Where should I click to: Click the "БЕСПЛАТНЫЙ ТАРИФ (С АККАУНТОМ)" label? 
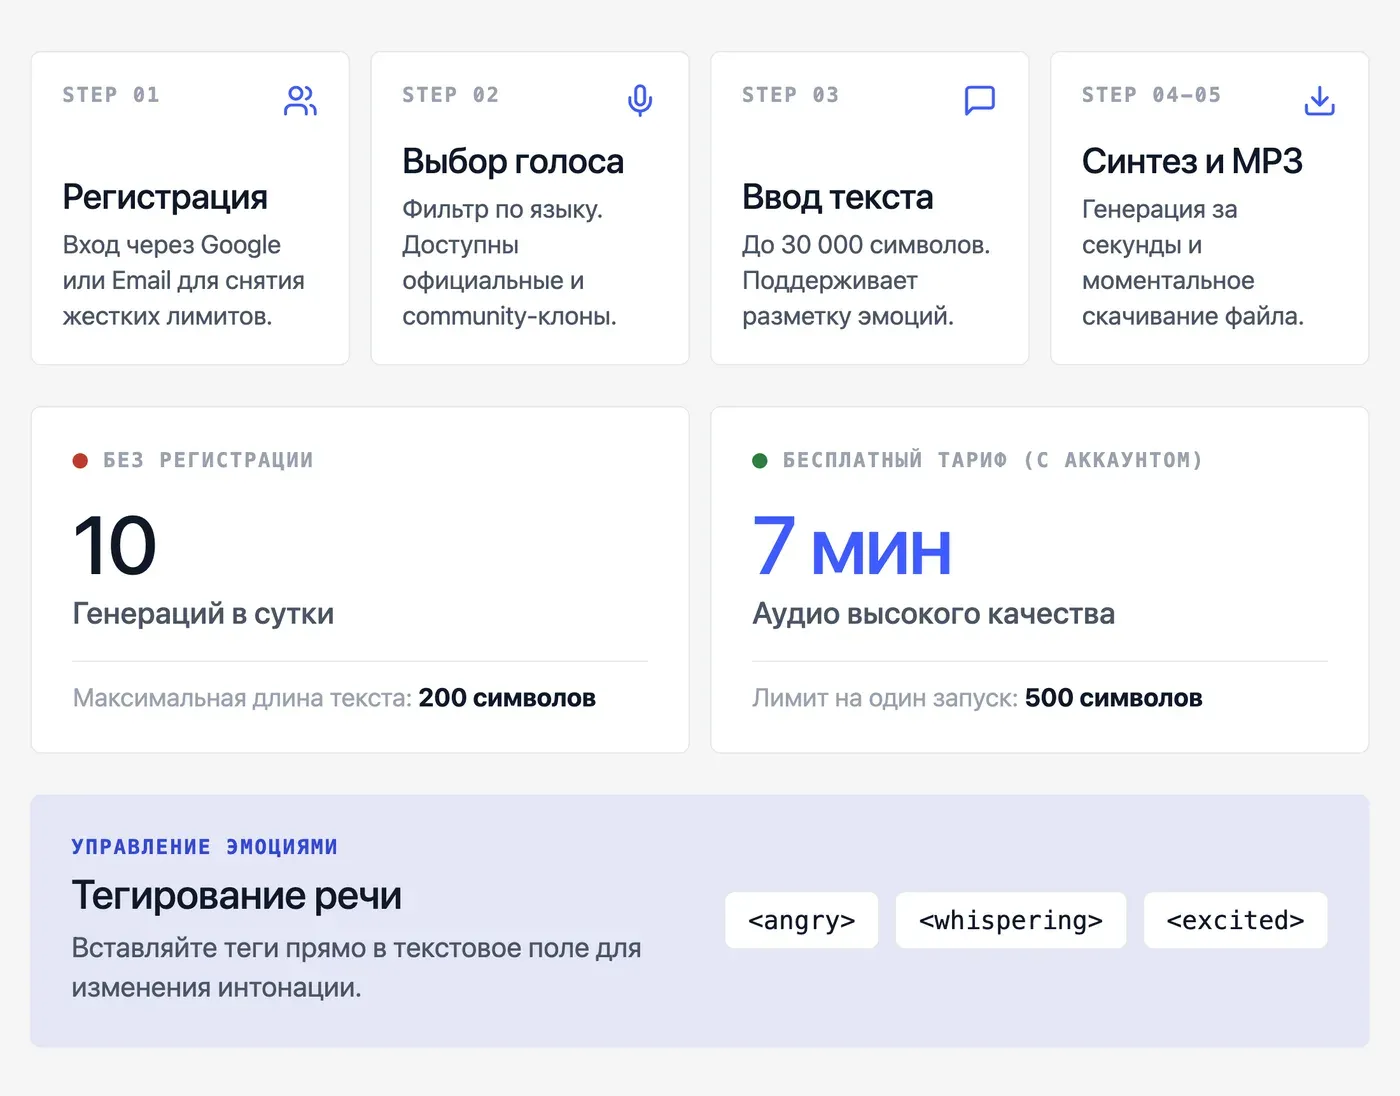coord(993,461)
